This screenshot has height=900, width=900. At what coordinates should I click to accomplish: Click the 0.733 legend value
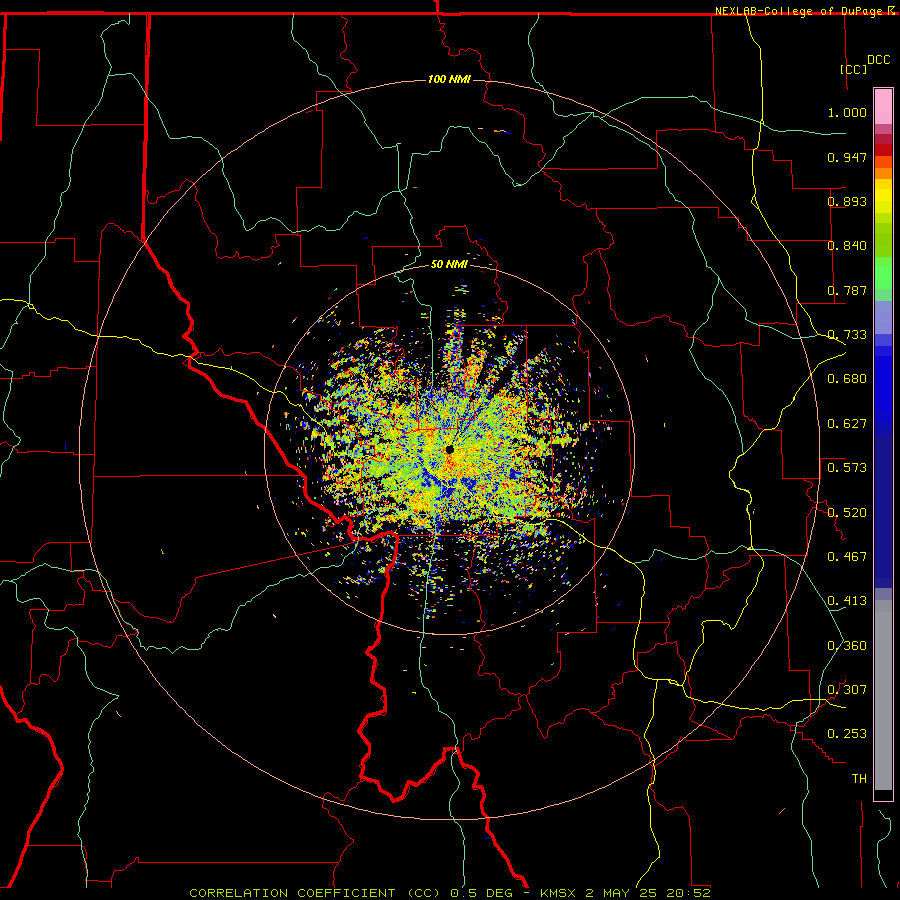pyautogui.click(x=847, y=335)
